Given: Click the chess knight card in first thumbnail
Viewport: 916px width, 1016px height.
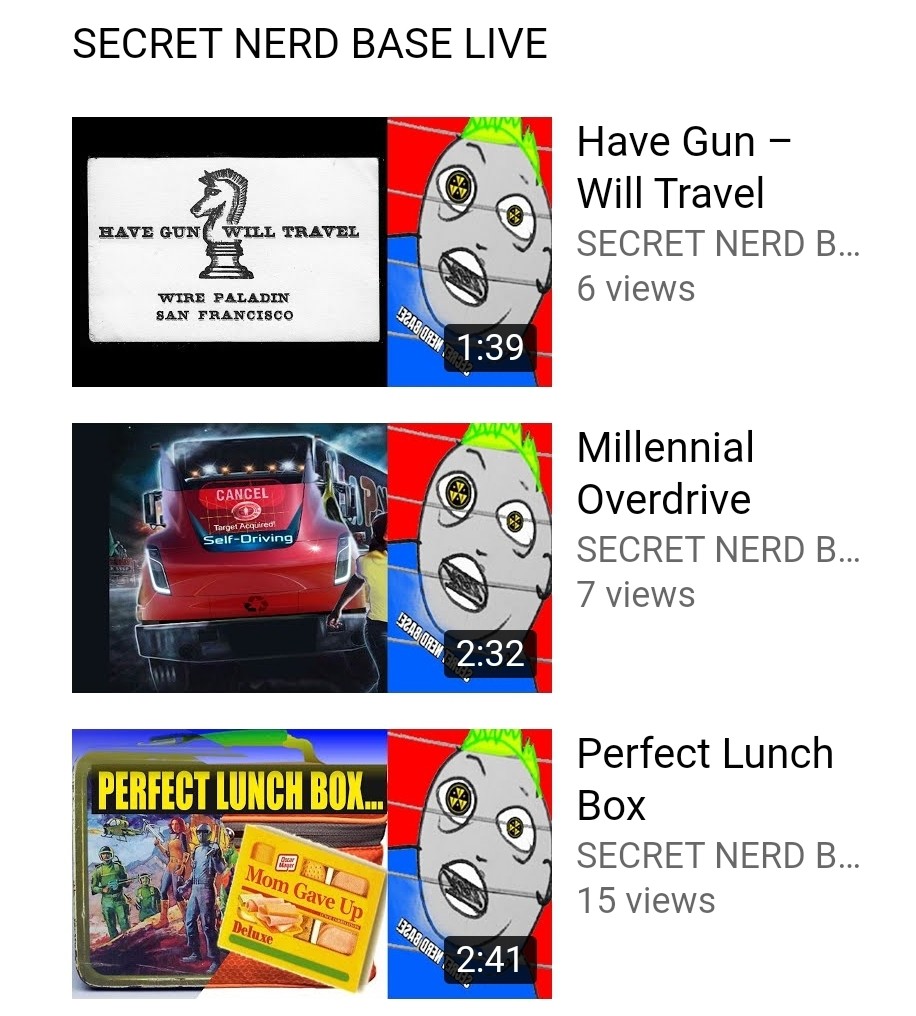Looking at the screenshot, I should pos(233,249).
